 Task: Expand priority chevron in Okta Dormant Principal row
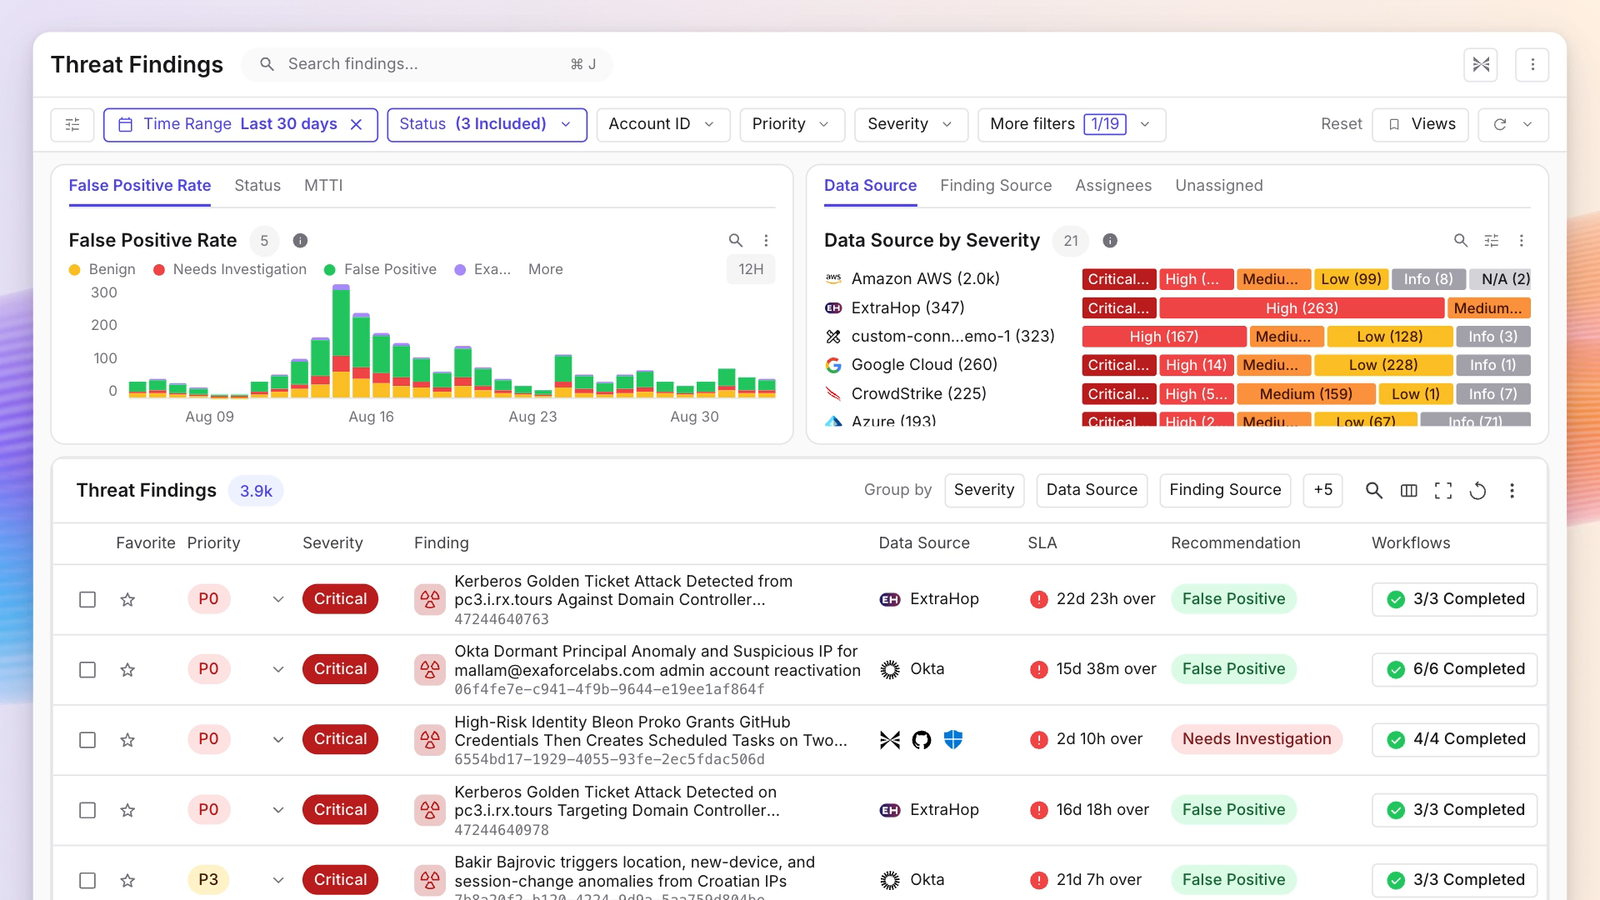coord(278,670)
